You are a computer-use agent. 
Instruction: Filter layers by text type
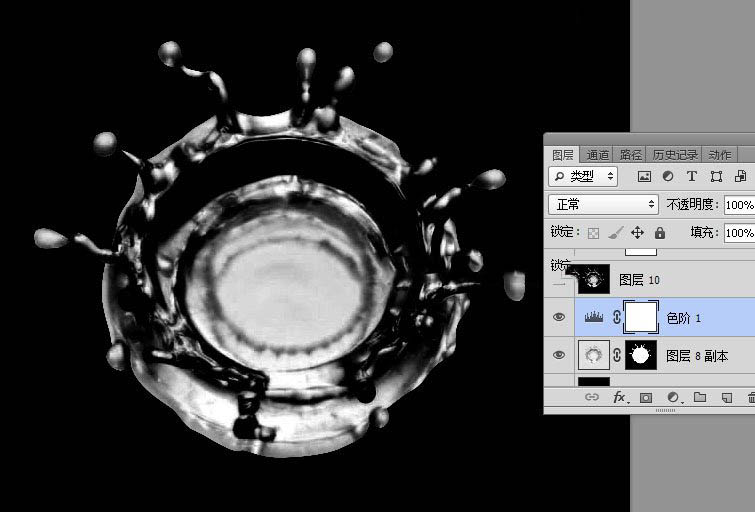(691, 176)
